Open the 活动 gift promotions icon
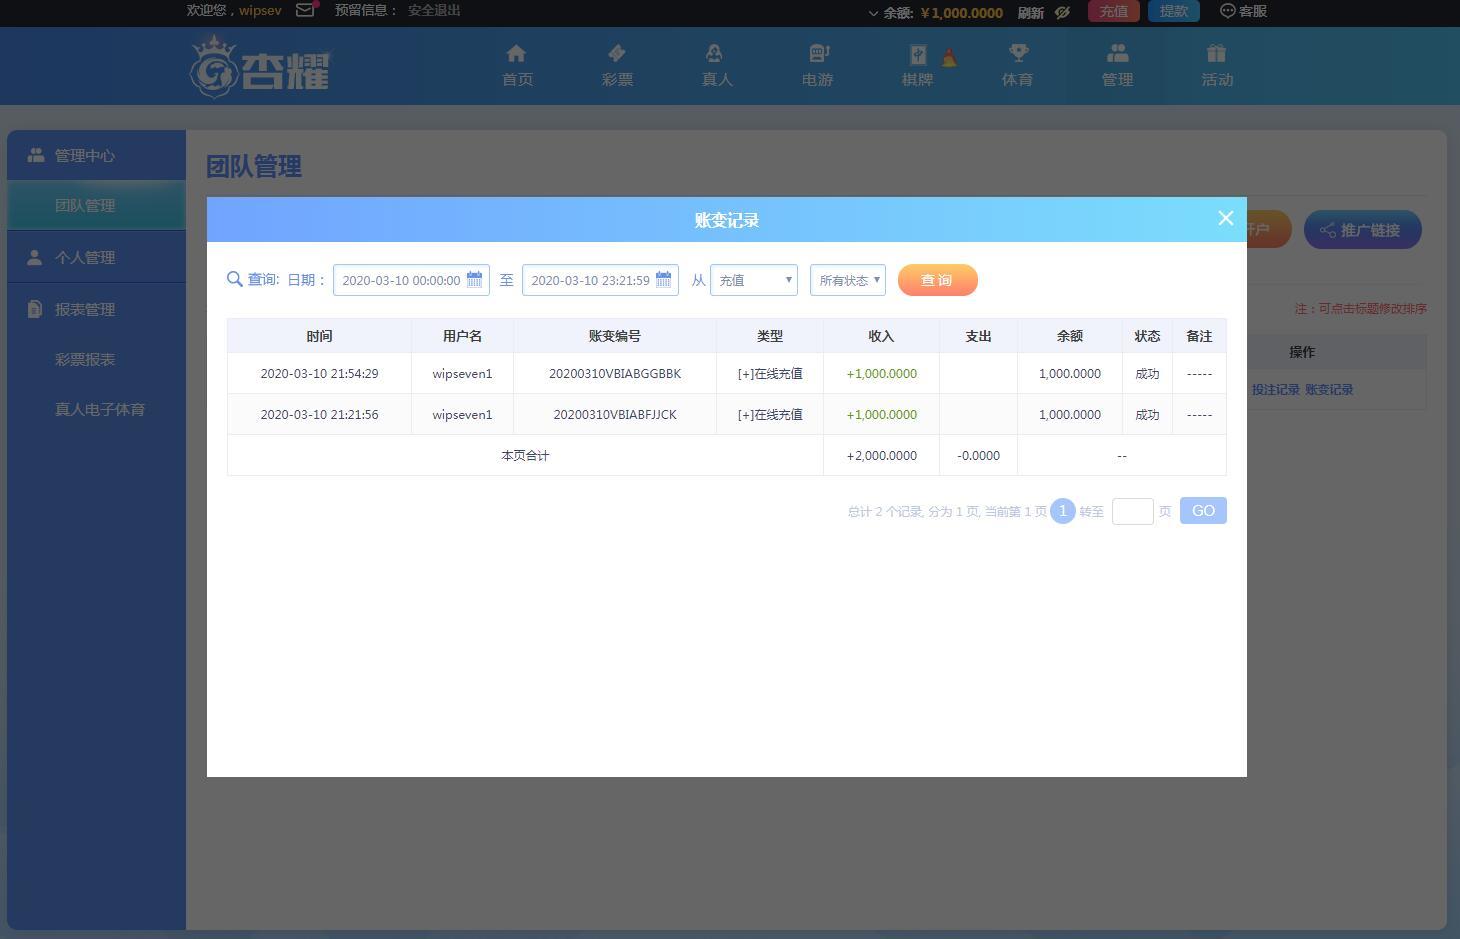1460x939 pixels. point(1217,53)
